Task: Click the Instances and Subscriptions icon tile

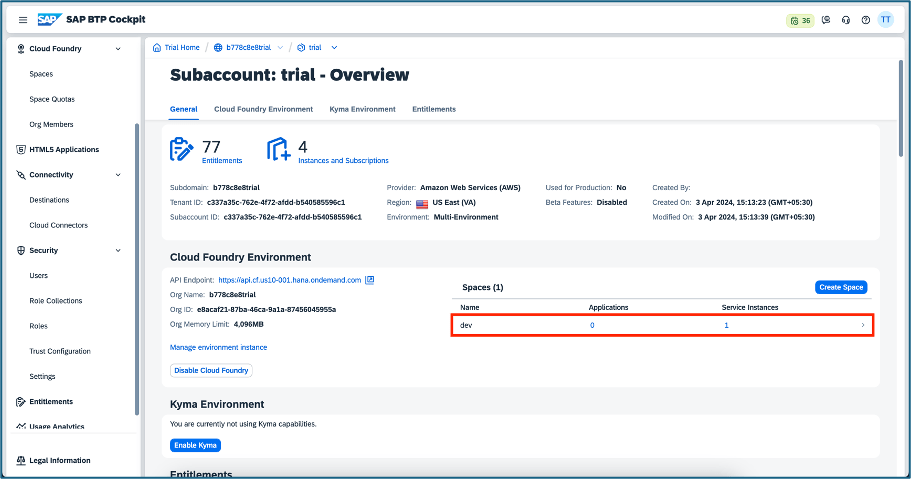Action: coord(279,150)
